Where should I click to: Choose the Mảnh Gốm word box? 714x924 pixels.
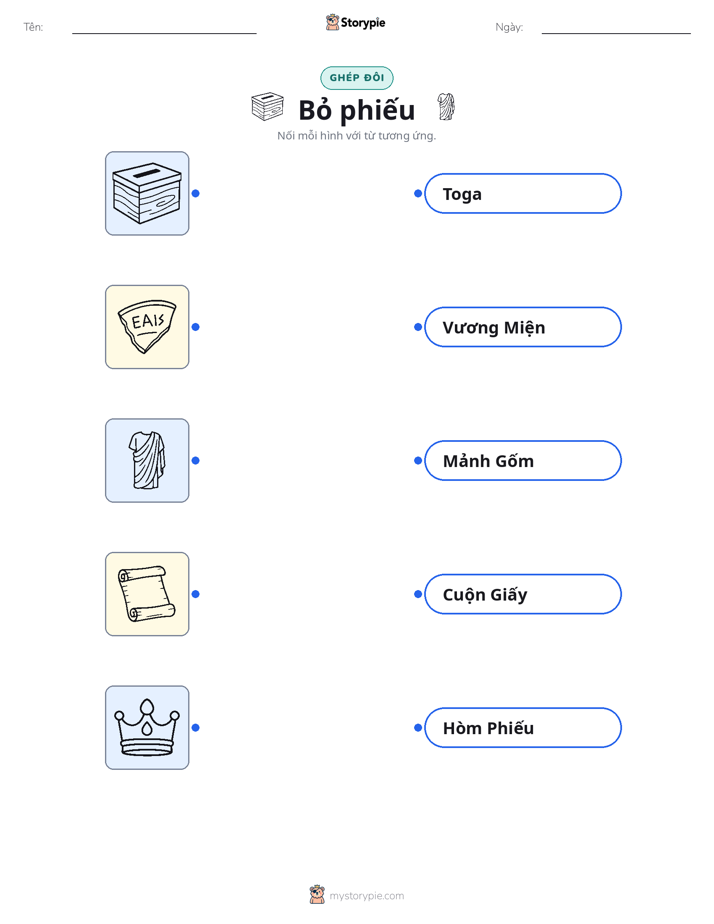523,460
